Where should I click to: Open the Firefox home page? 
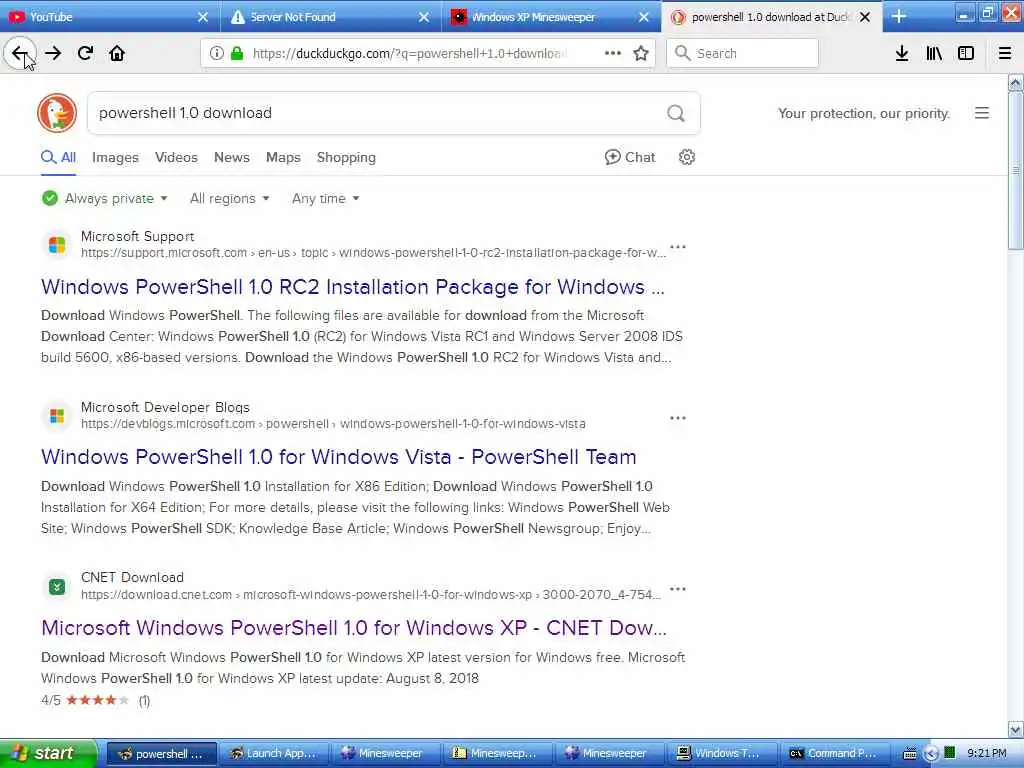pyautogui.click(x=117, y=53)
